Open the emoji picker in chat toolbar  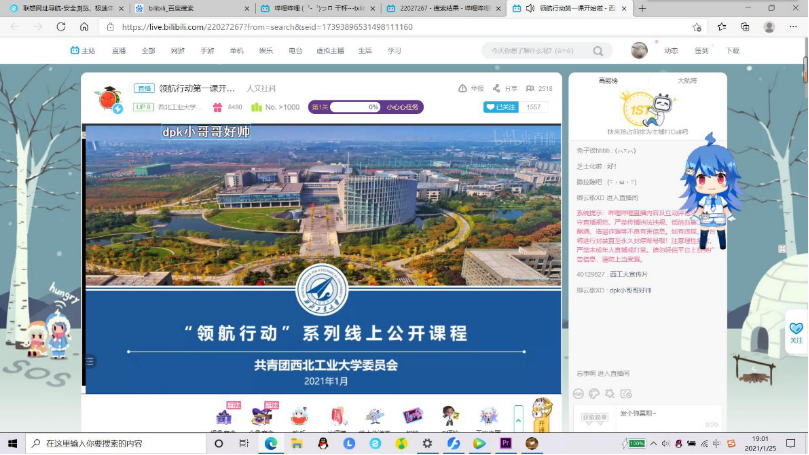pyautogui.click(x=580, y=393)
